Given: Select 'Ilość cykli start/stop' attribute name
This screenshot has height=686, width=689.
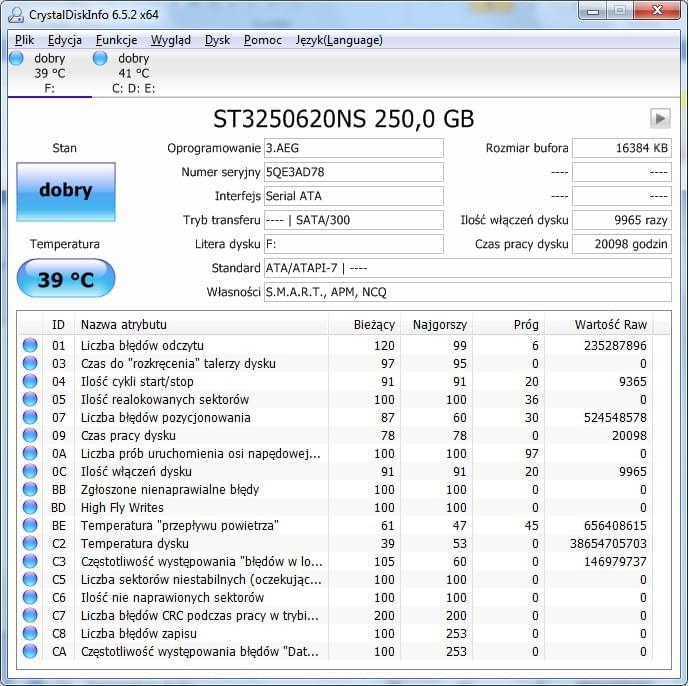Looking at the screenshot, I should coord(137,381).
